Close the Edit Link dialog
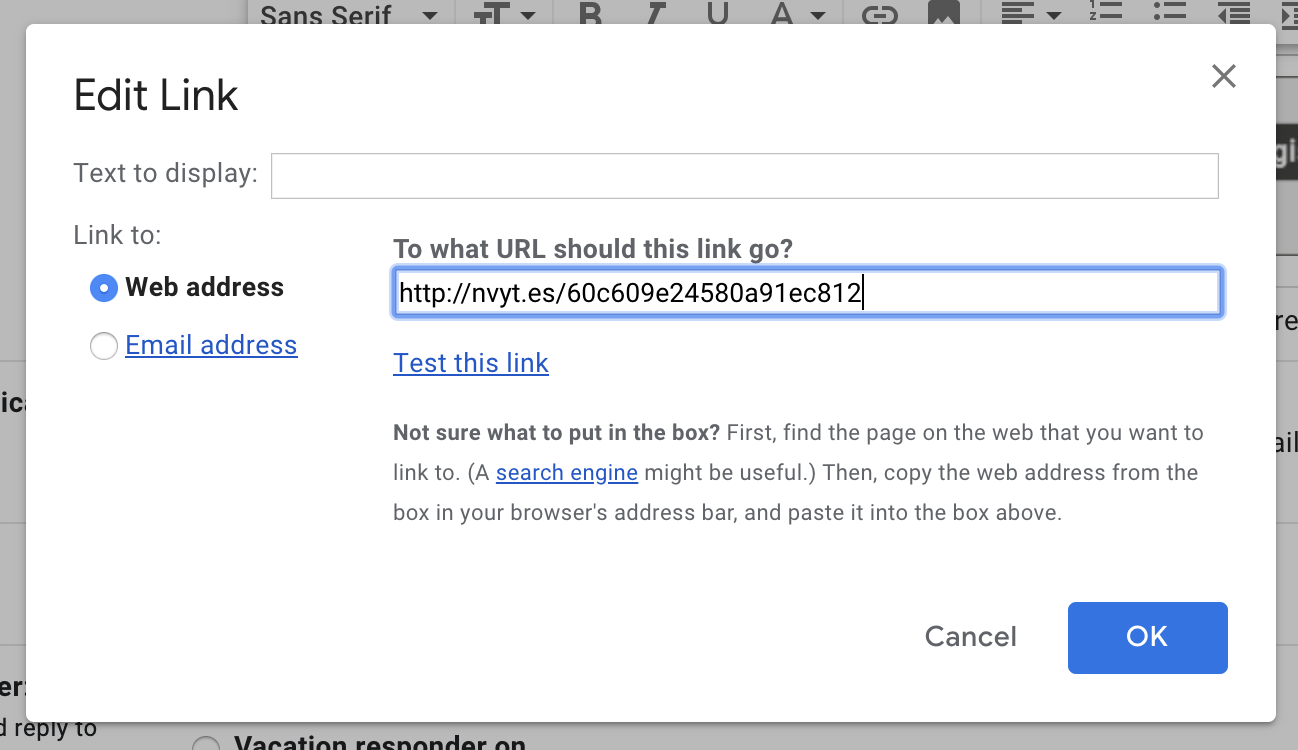Screen dimensions: 1298x750 [x=1223, y=76]
